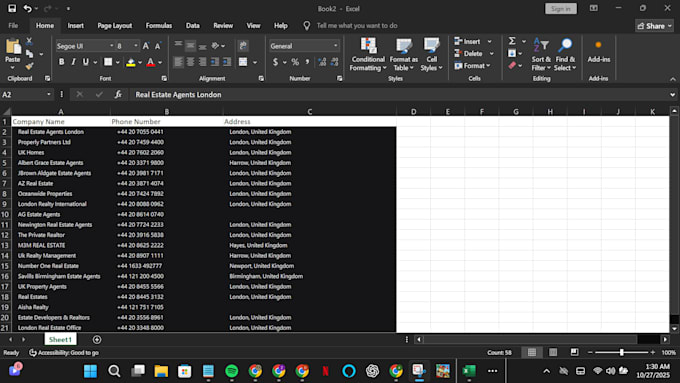Click the red font color swatch

pos(150,62)
